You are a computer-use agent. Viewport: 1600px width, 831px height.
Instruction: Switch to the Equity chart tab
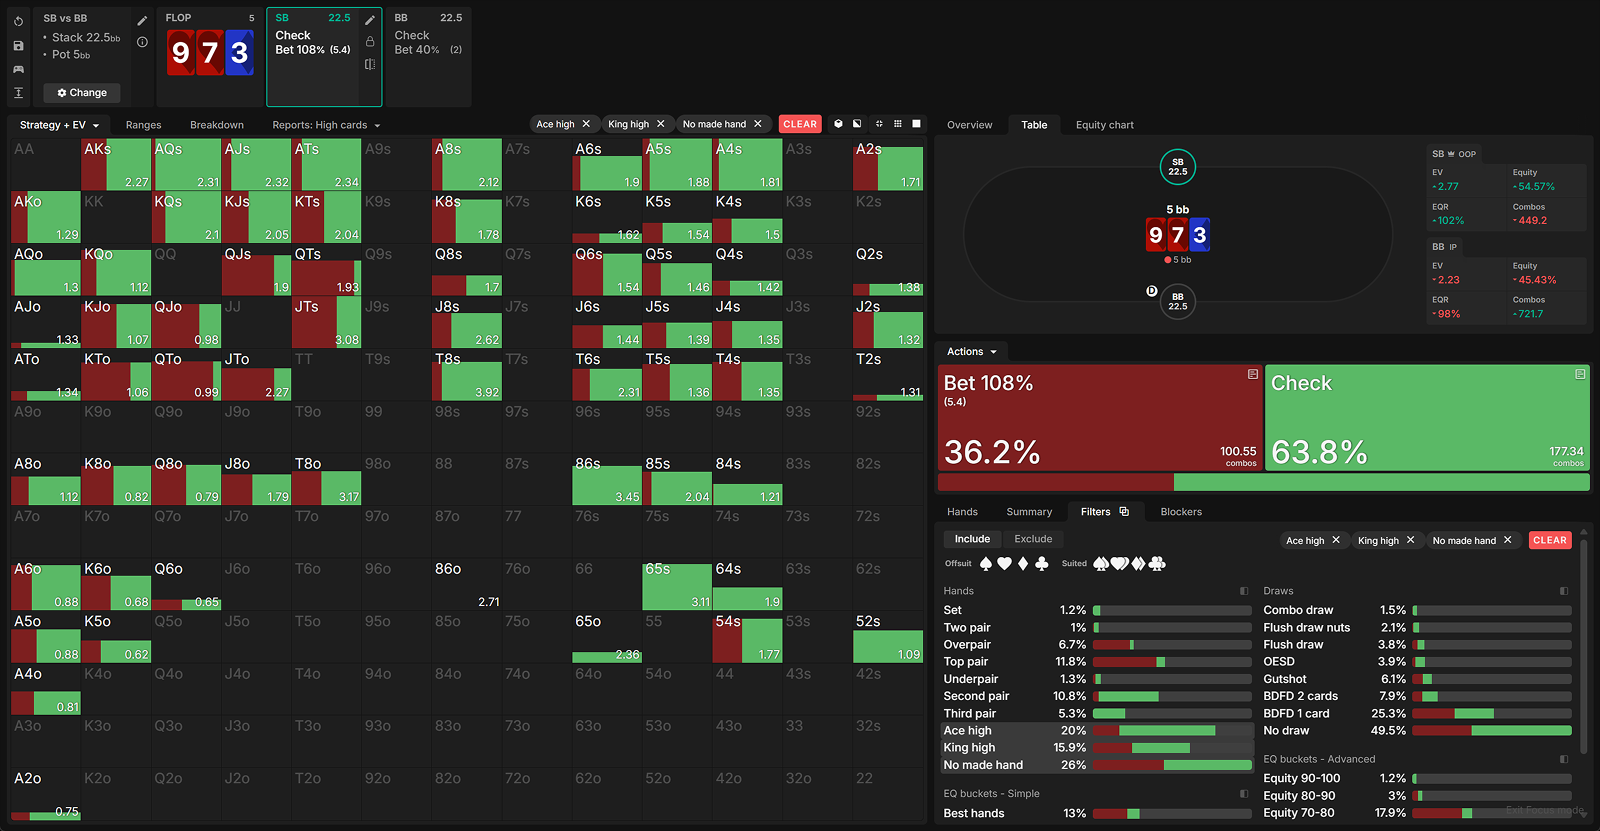point(1104,125)
